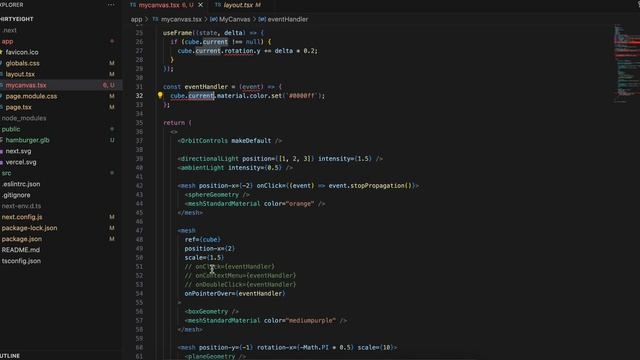Image resolution: width=640 pixels, height=360 pixels.
Task: Click the useFrame call on line 25
Action: click(x=177, y=33)
